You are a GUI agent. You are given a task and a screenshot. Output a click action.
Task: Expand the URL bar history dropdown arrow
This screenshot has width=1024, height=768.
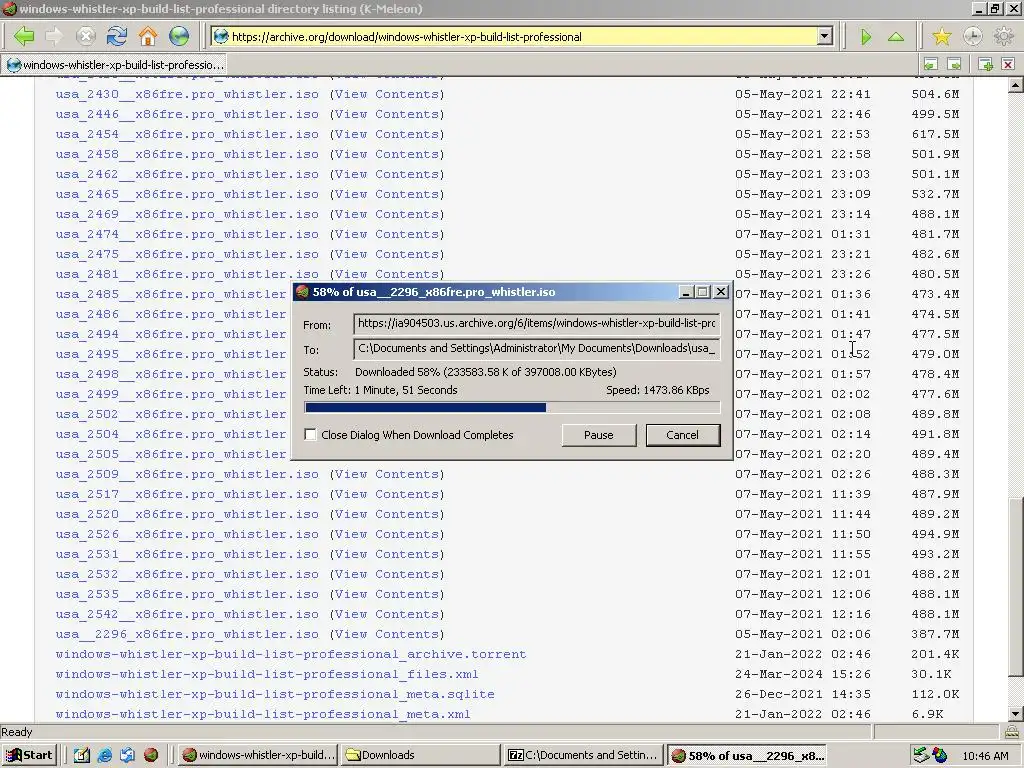coord(825,37)
